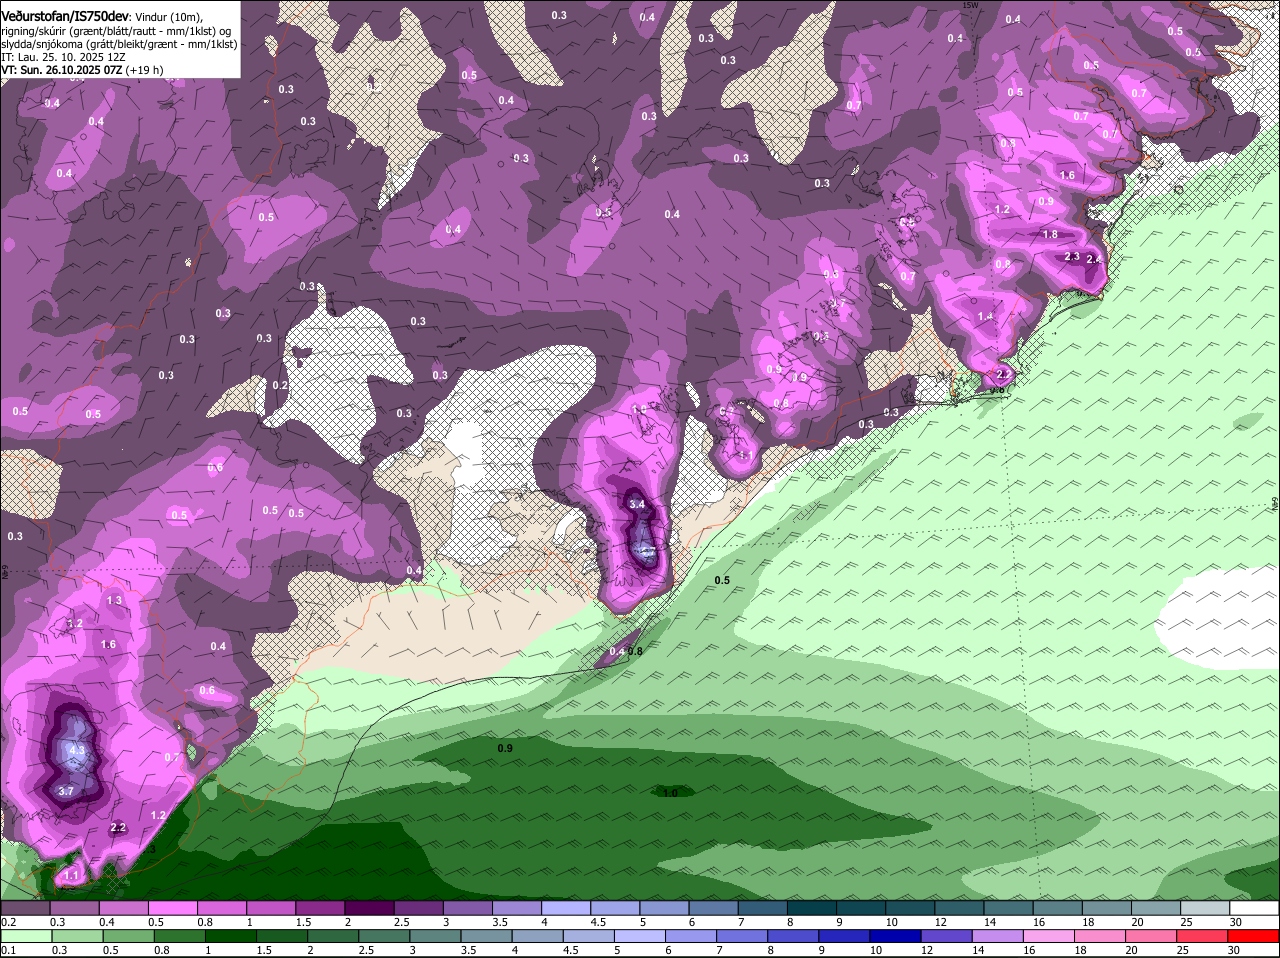The width and height of the screenshot is (1280, 958).
Task: Click the 1.8 value in the eastern highlands
Action: pyautogui.click(x=1050, y=234)
